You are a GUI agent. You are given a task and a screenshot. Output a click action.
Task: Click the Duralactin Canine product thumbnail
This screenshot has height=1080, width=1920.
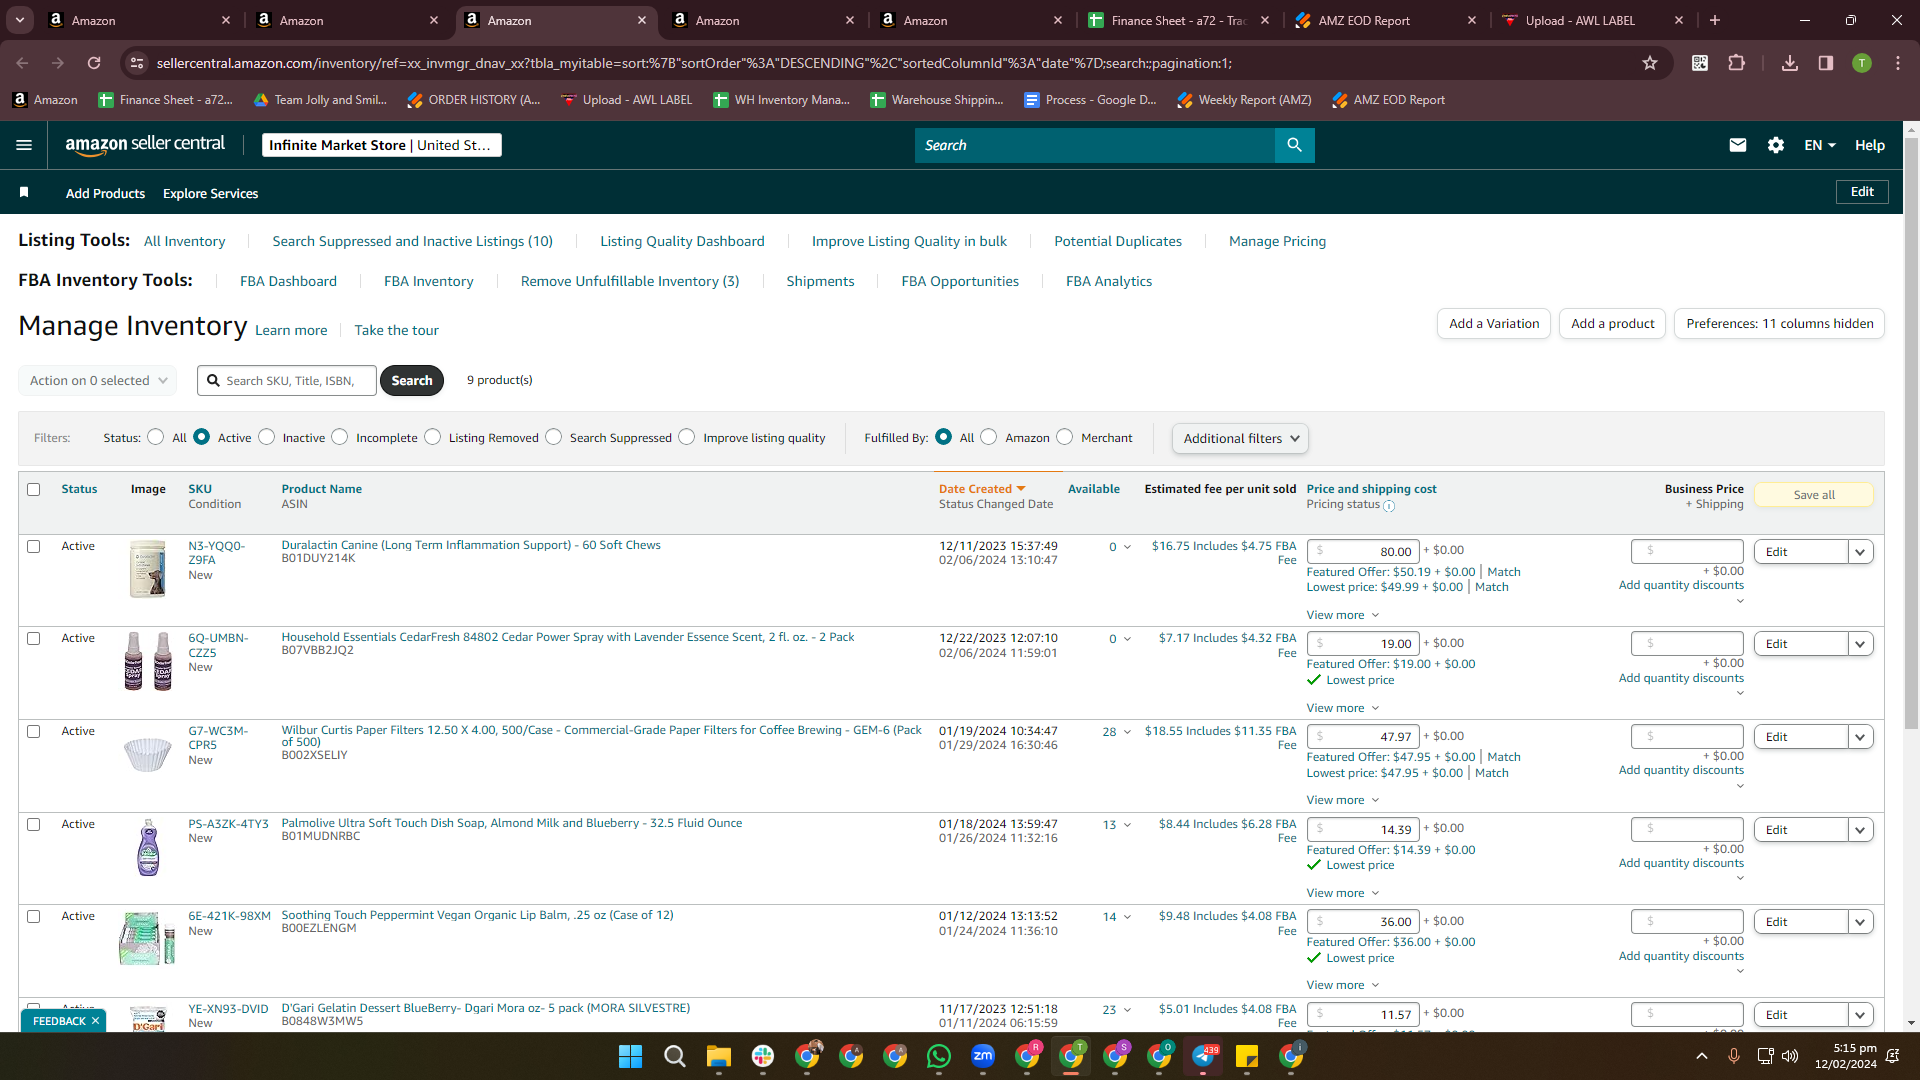(x=148, y=569)
